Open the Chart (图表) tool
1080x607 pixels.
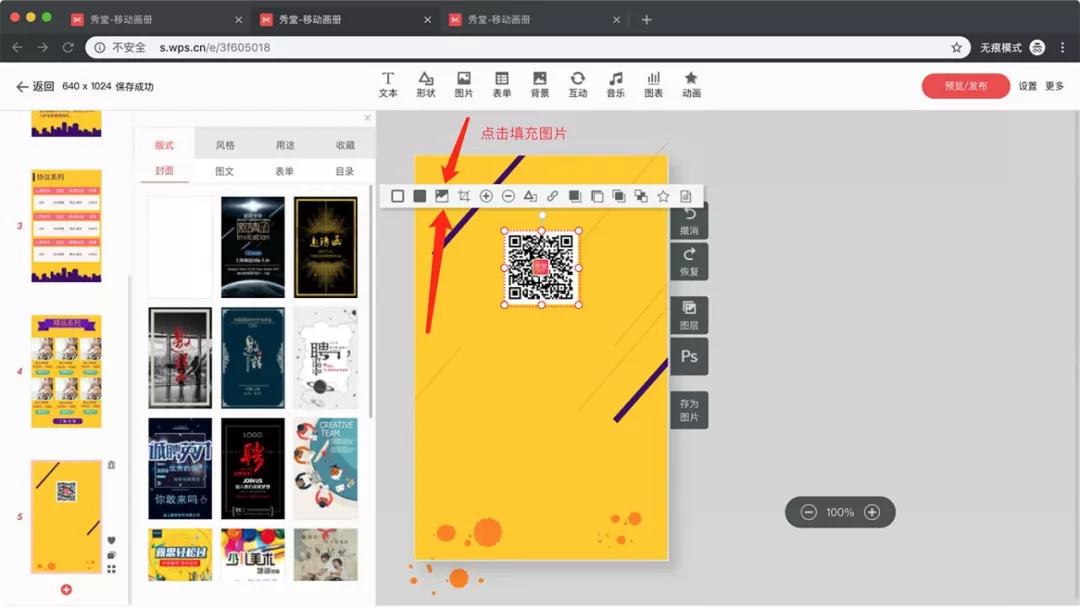(653, 85)
